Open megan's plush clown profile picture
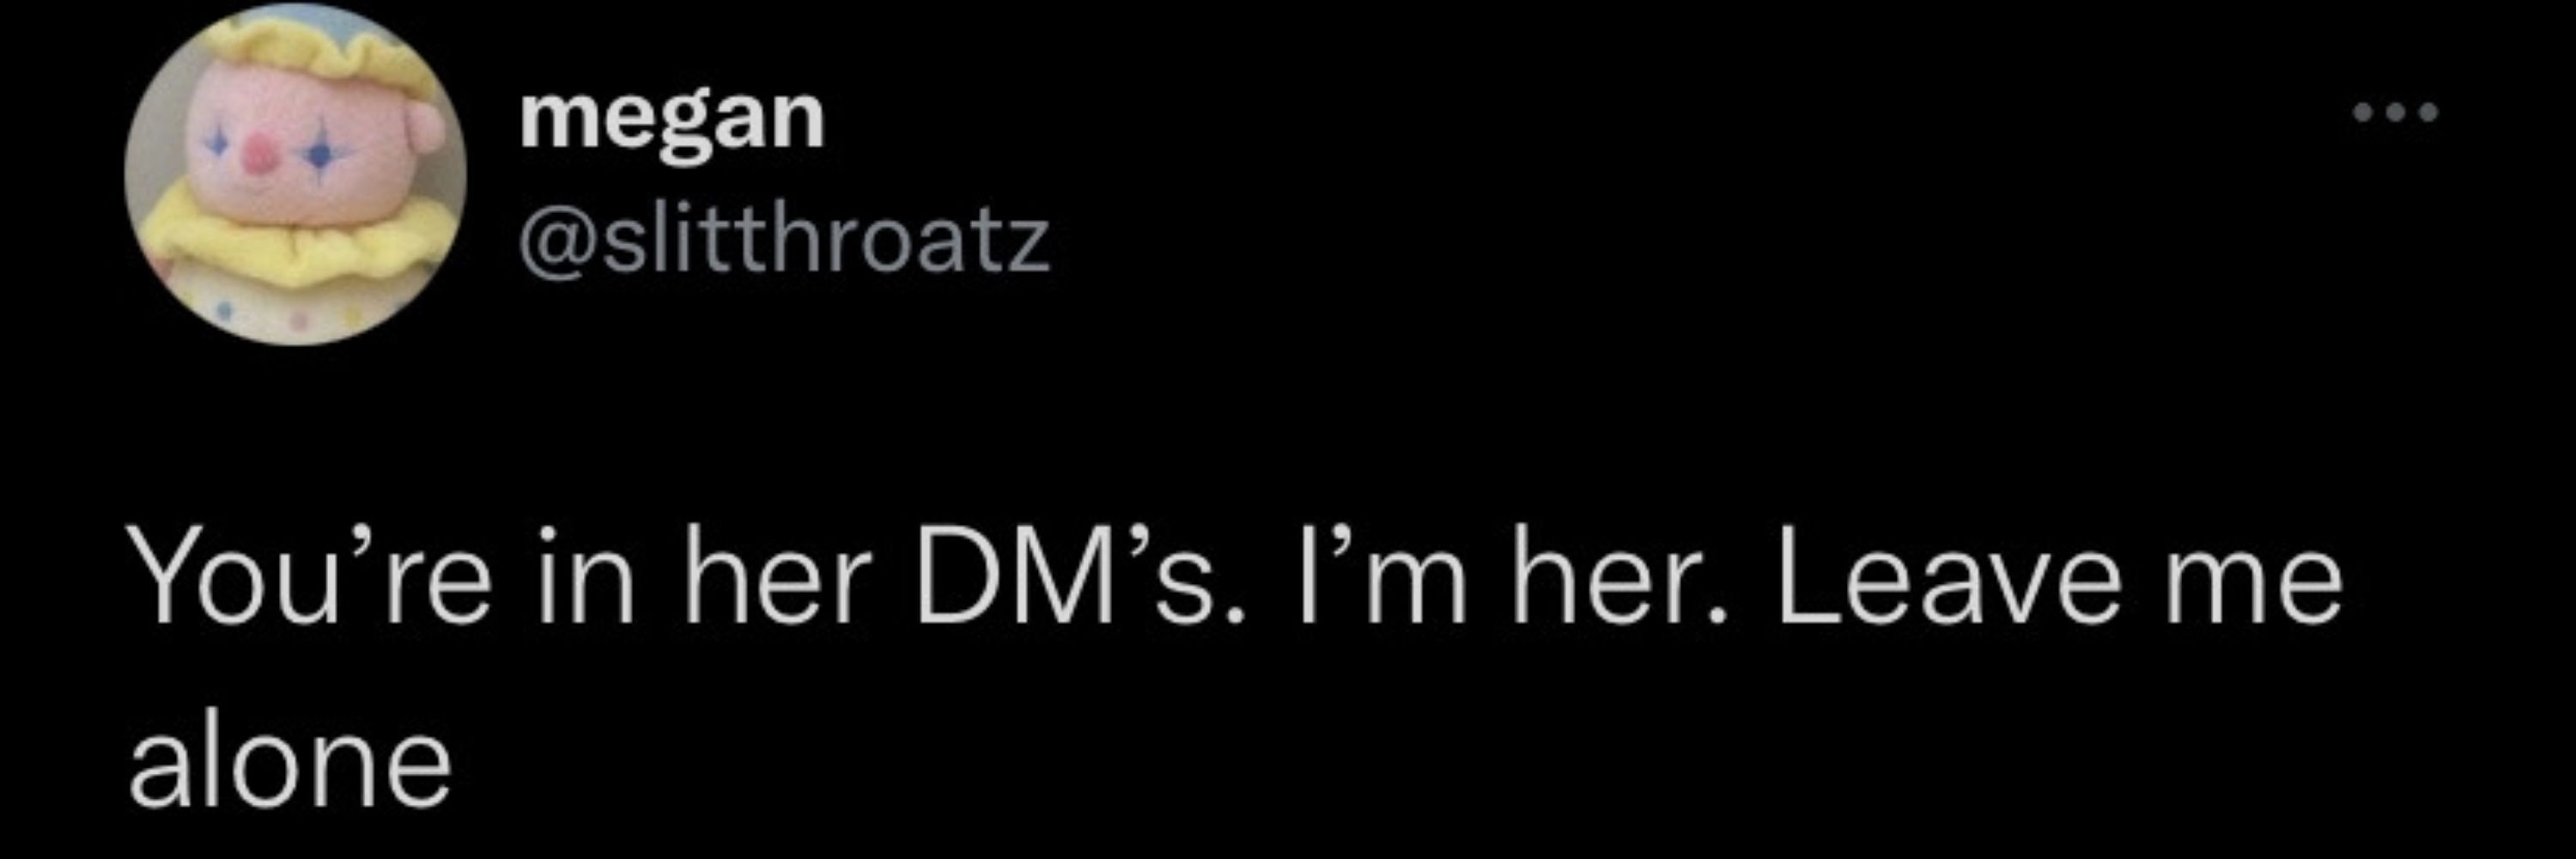The image size is (2576, 859). [296, 174]
